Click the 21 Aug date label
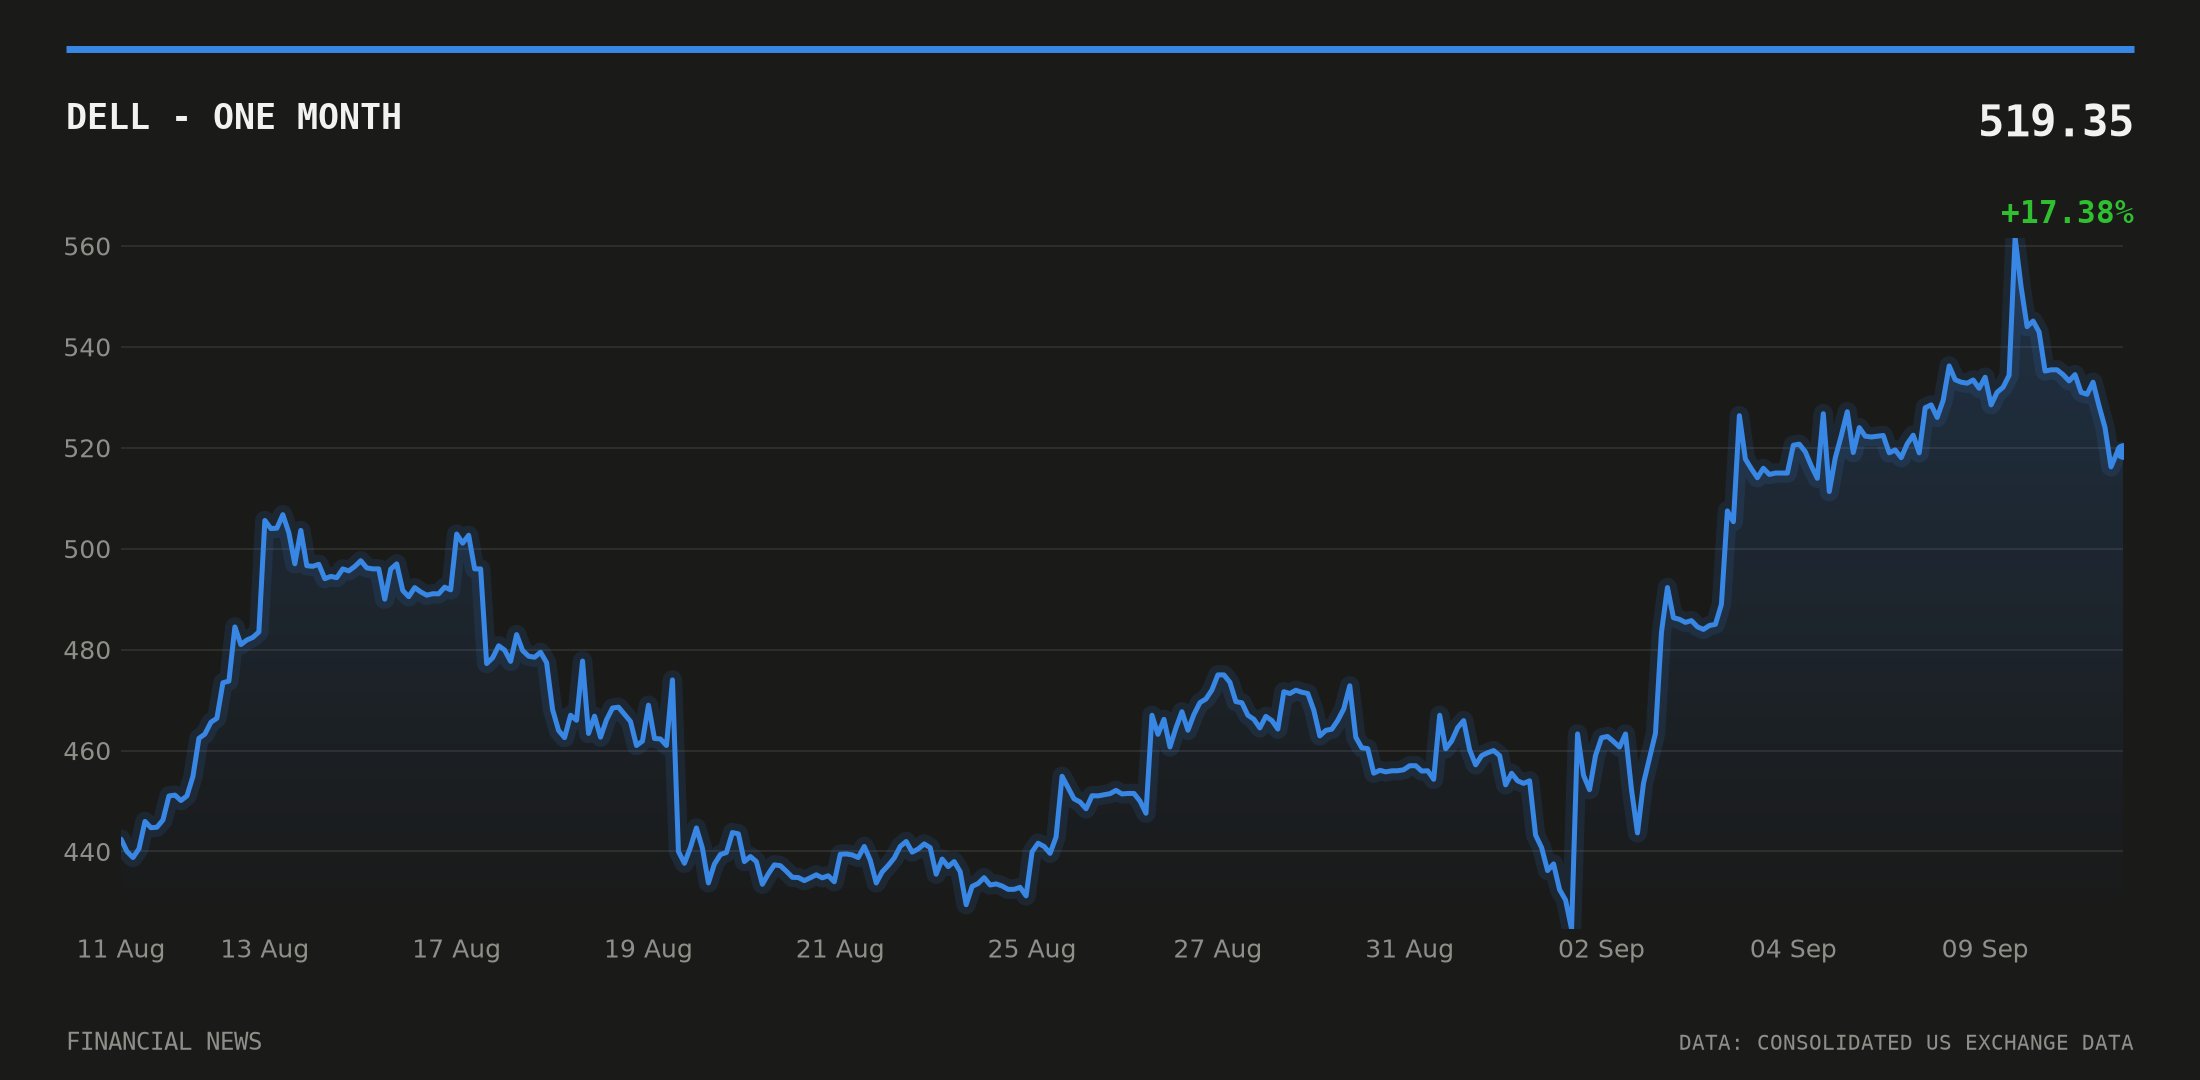Viewport: 2200px width, 1080px height. pyautogui.click(x=840, y=950)
